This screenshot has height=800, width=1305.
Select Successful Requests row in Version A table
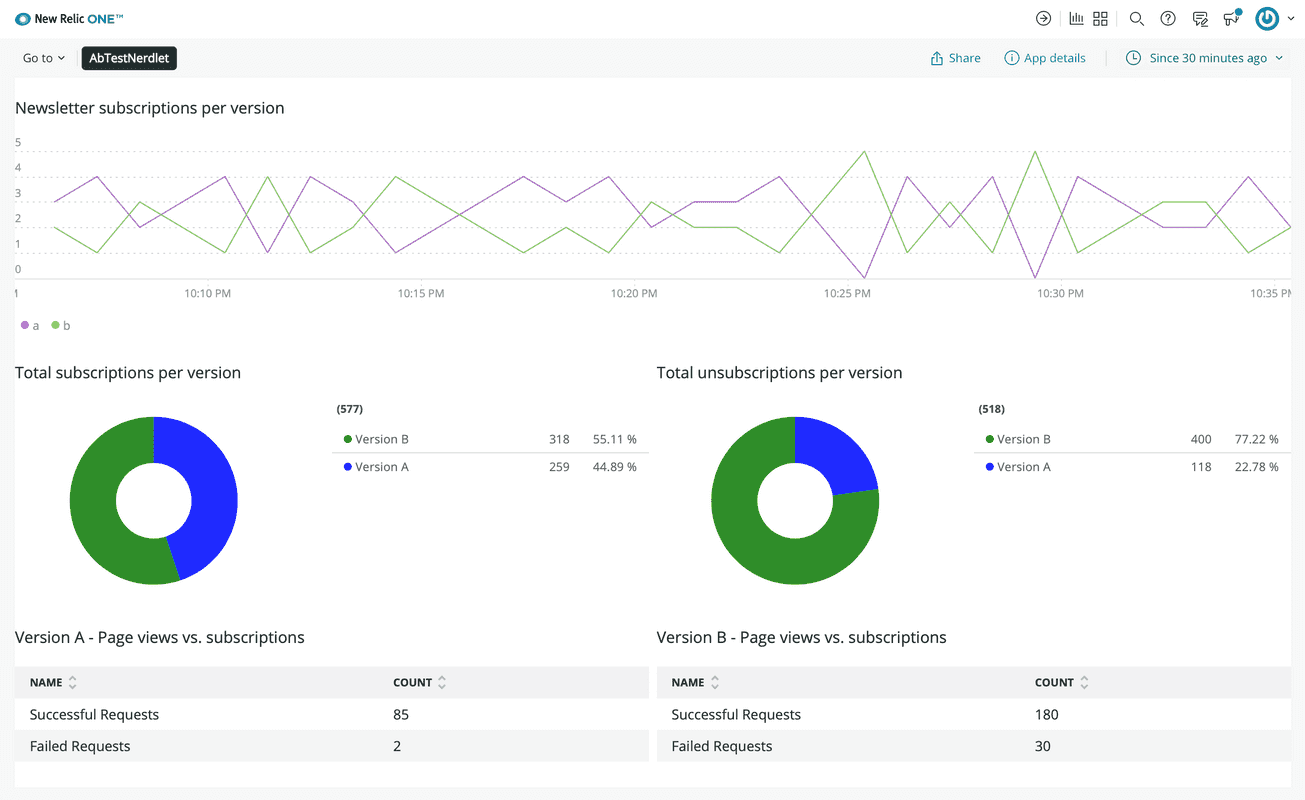(x=332, y=714)
